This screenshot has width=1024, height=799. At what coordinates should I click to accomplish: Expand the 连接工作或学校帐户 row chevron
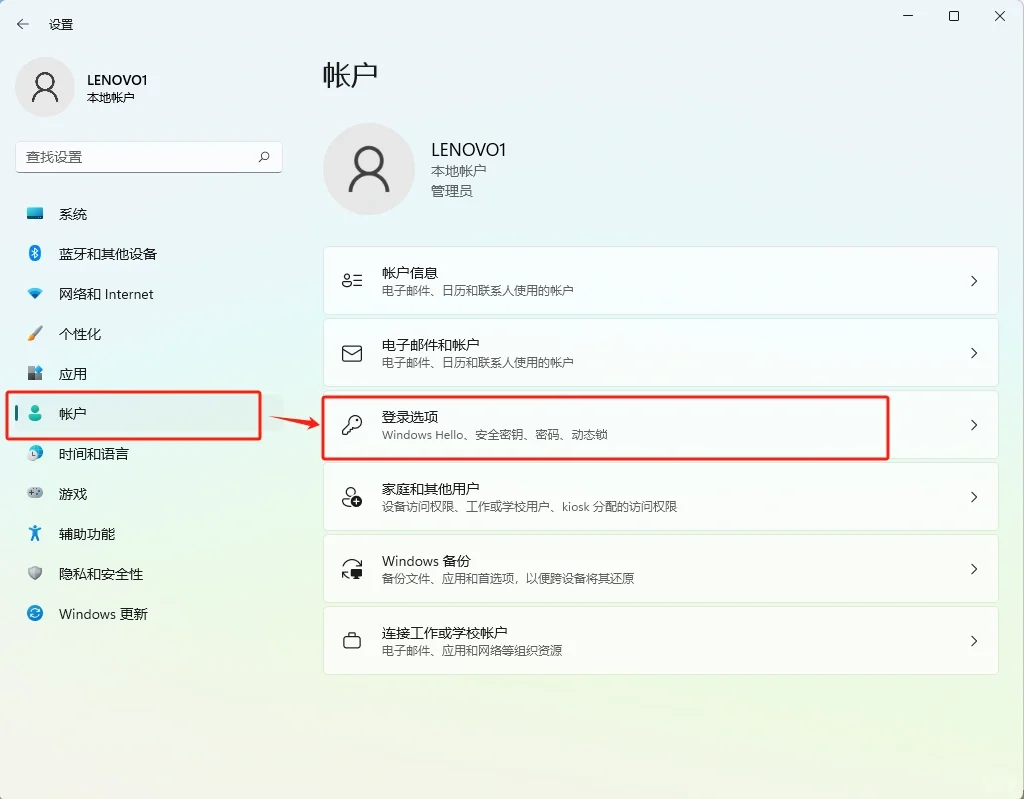point(974,641)
